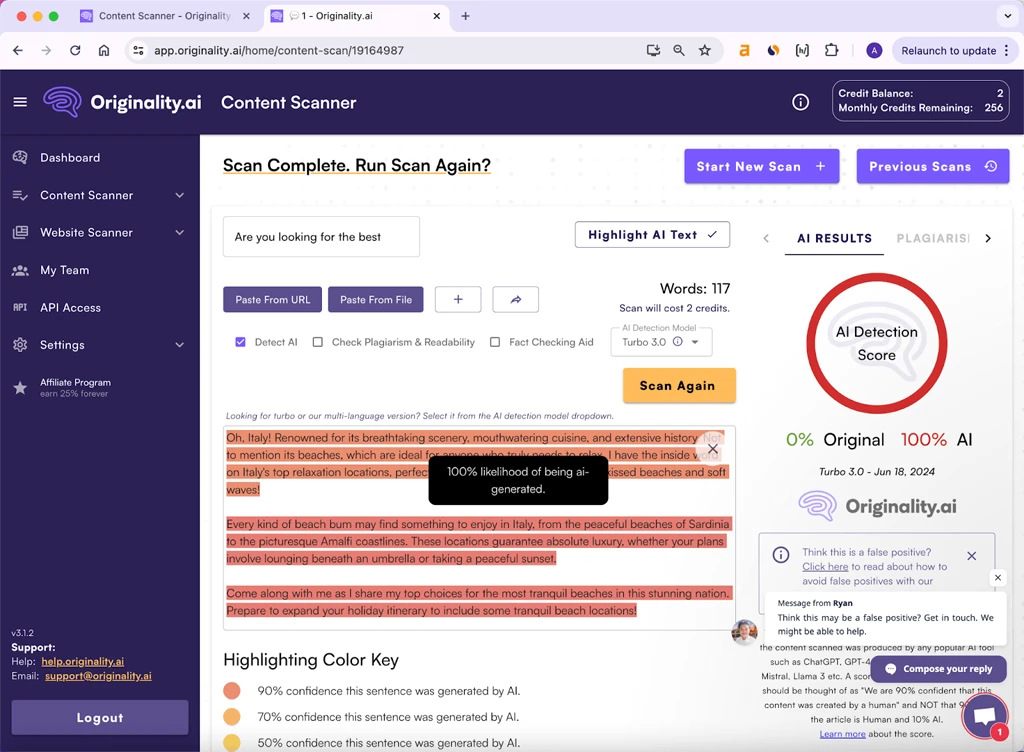1024x752 pixels.
Task: Click Compose your reply button
Action: [938, 668]
